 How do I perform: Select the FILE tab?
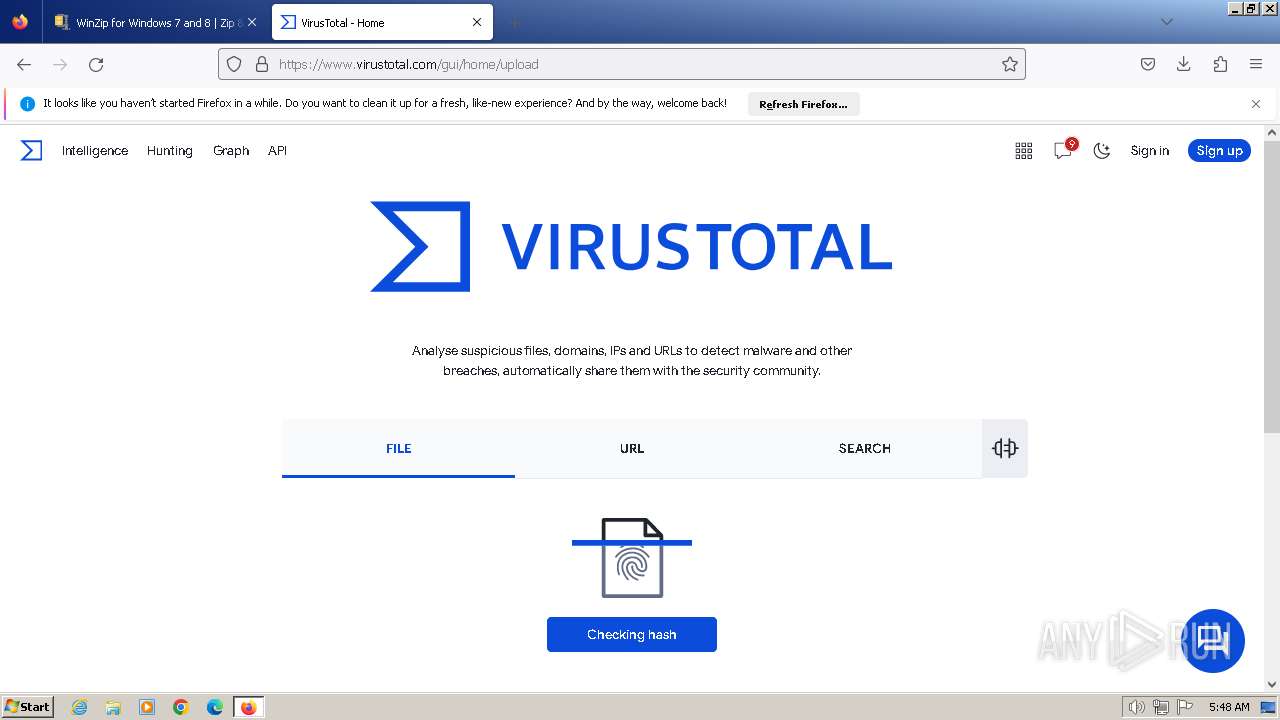click(398, 448)
